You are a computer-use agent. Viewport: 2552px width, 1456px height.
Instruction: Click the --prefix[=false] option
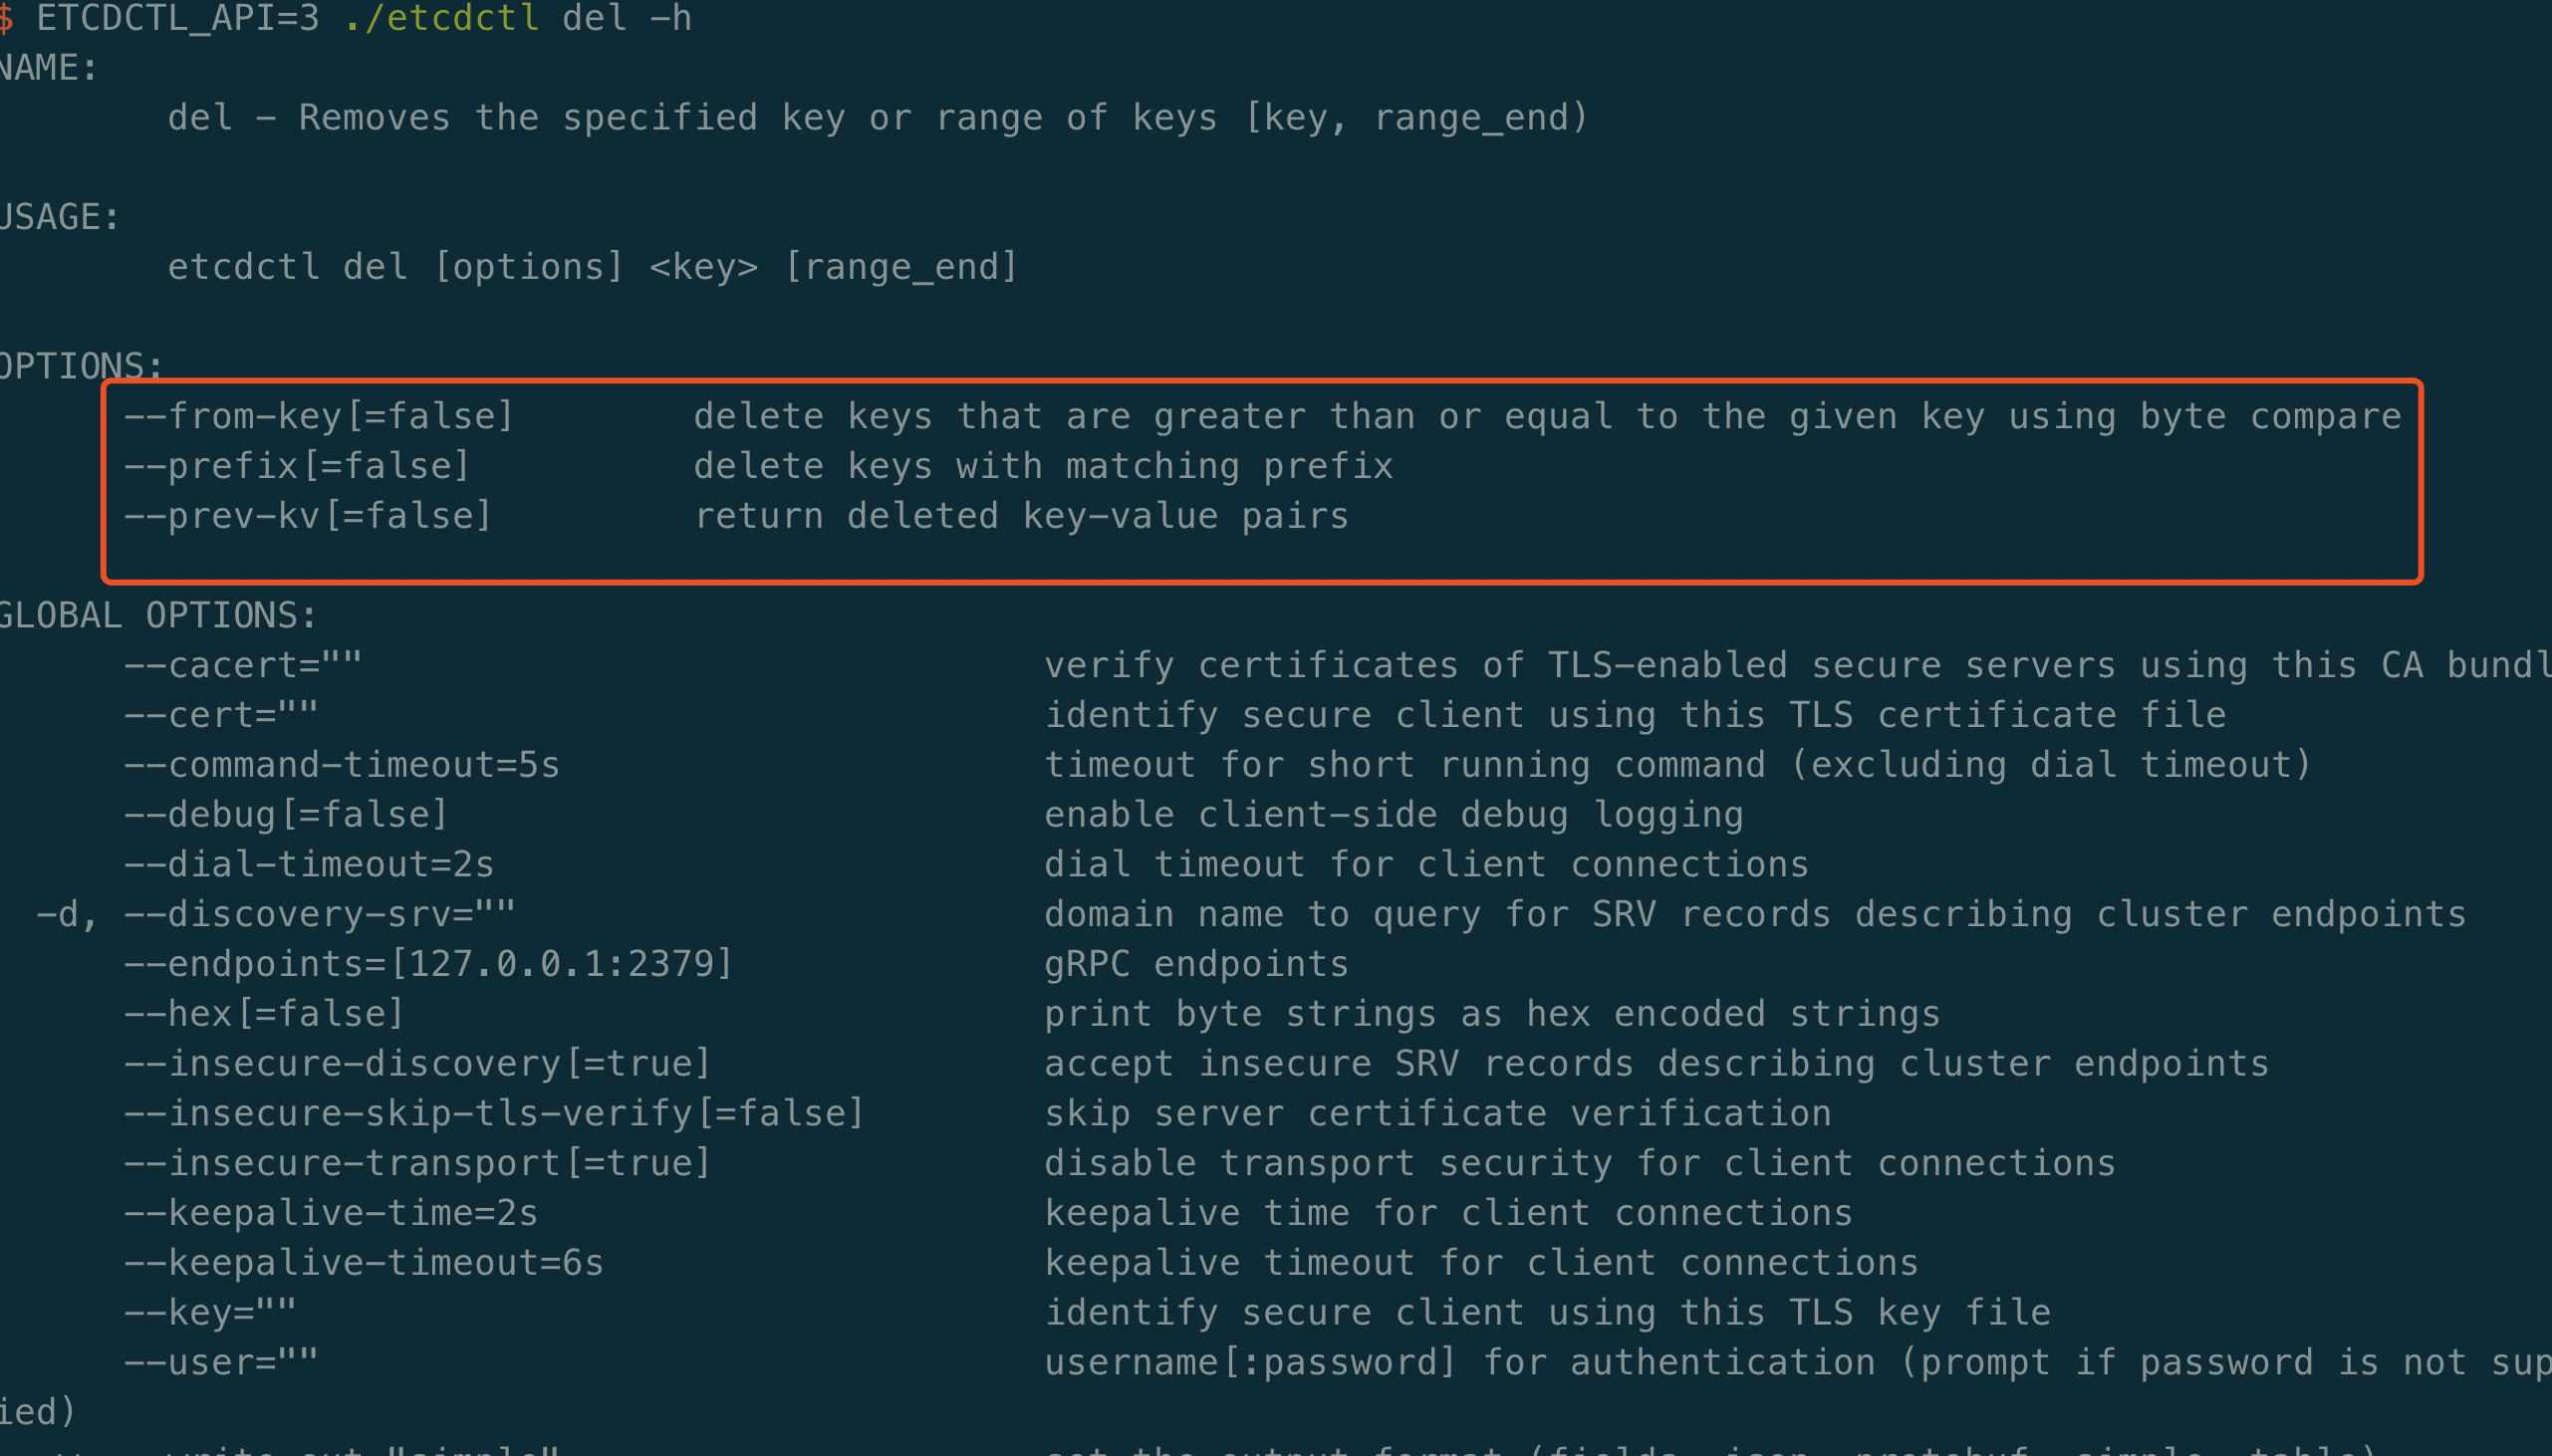tap(296, 466)
